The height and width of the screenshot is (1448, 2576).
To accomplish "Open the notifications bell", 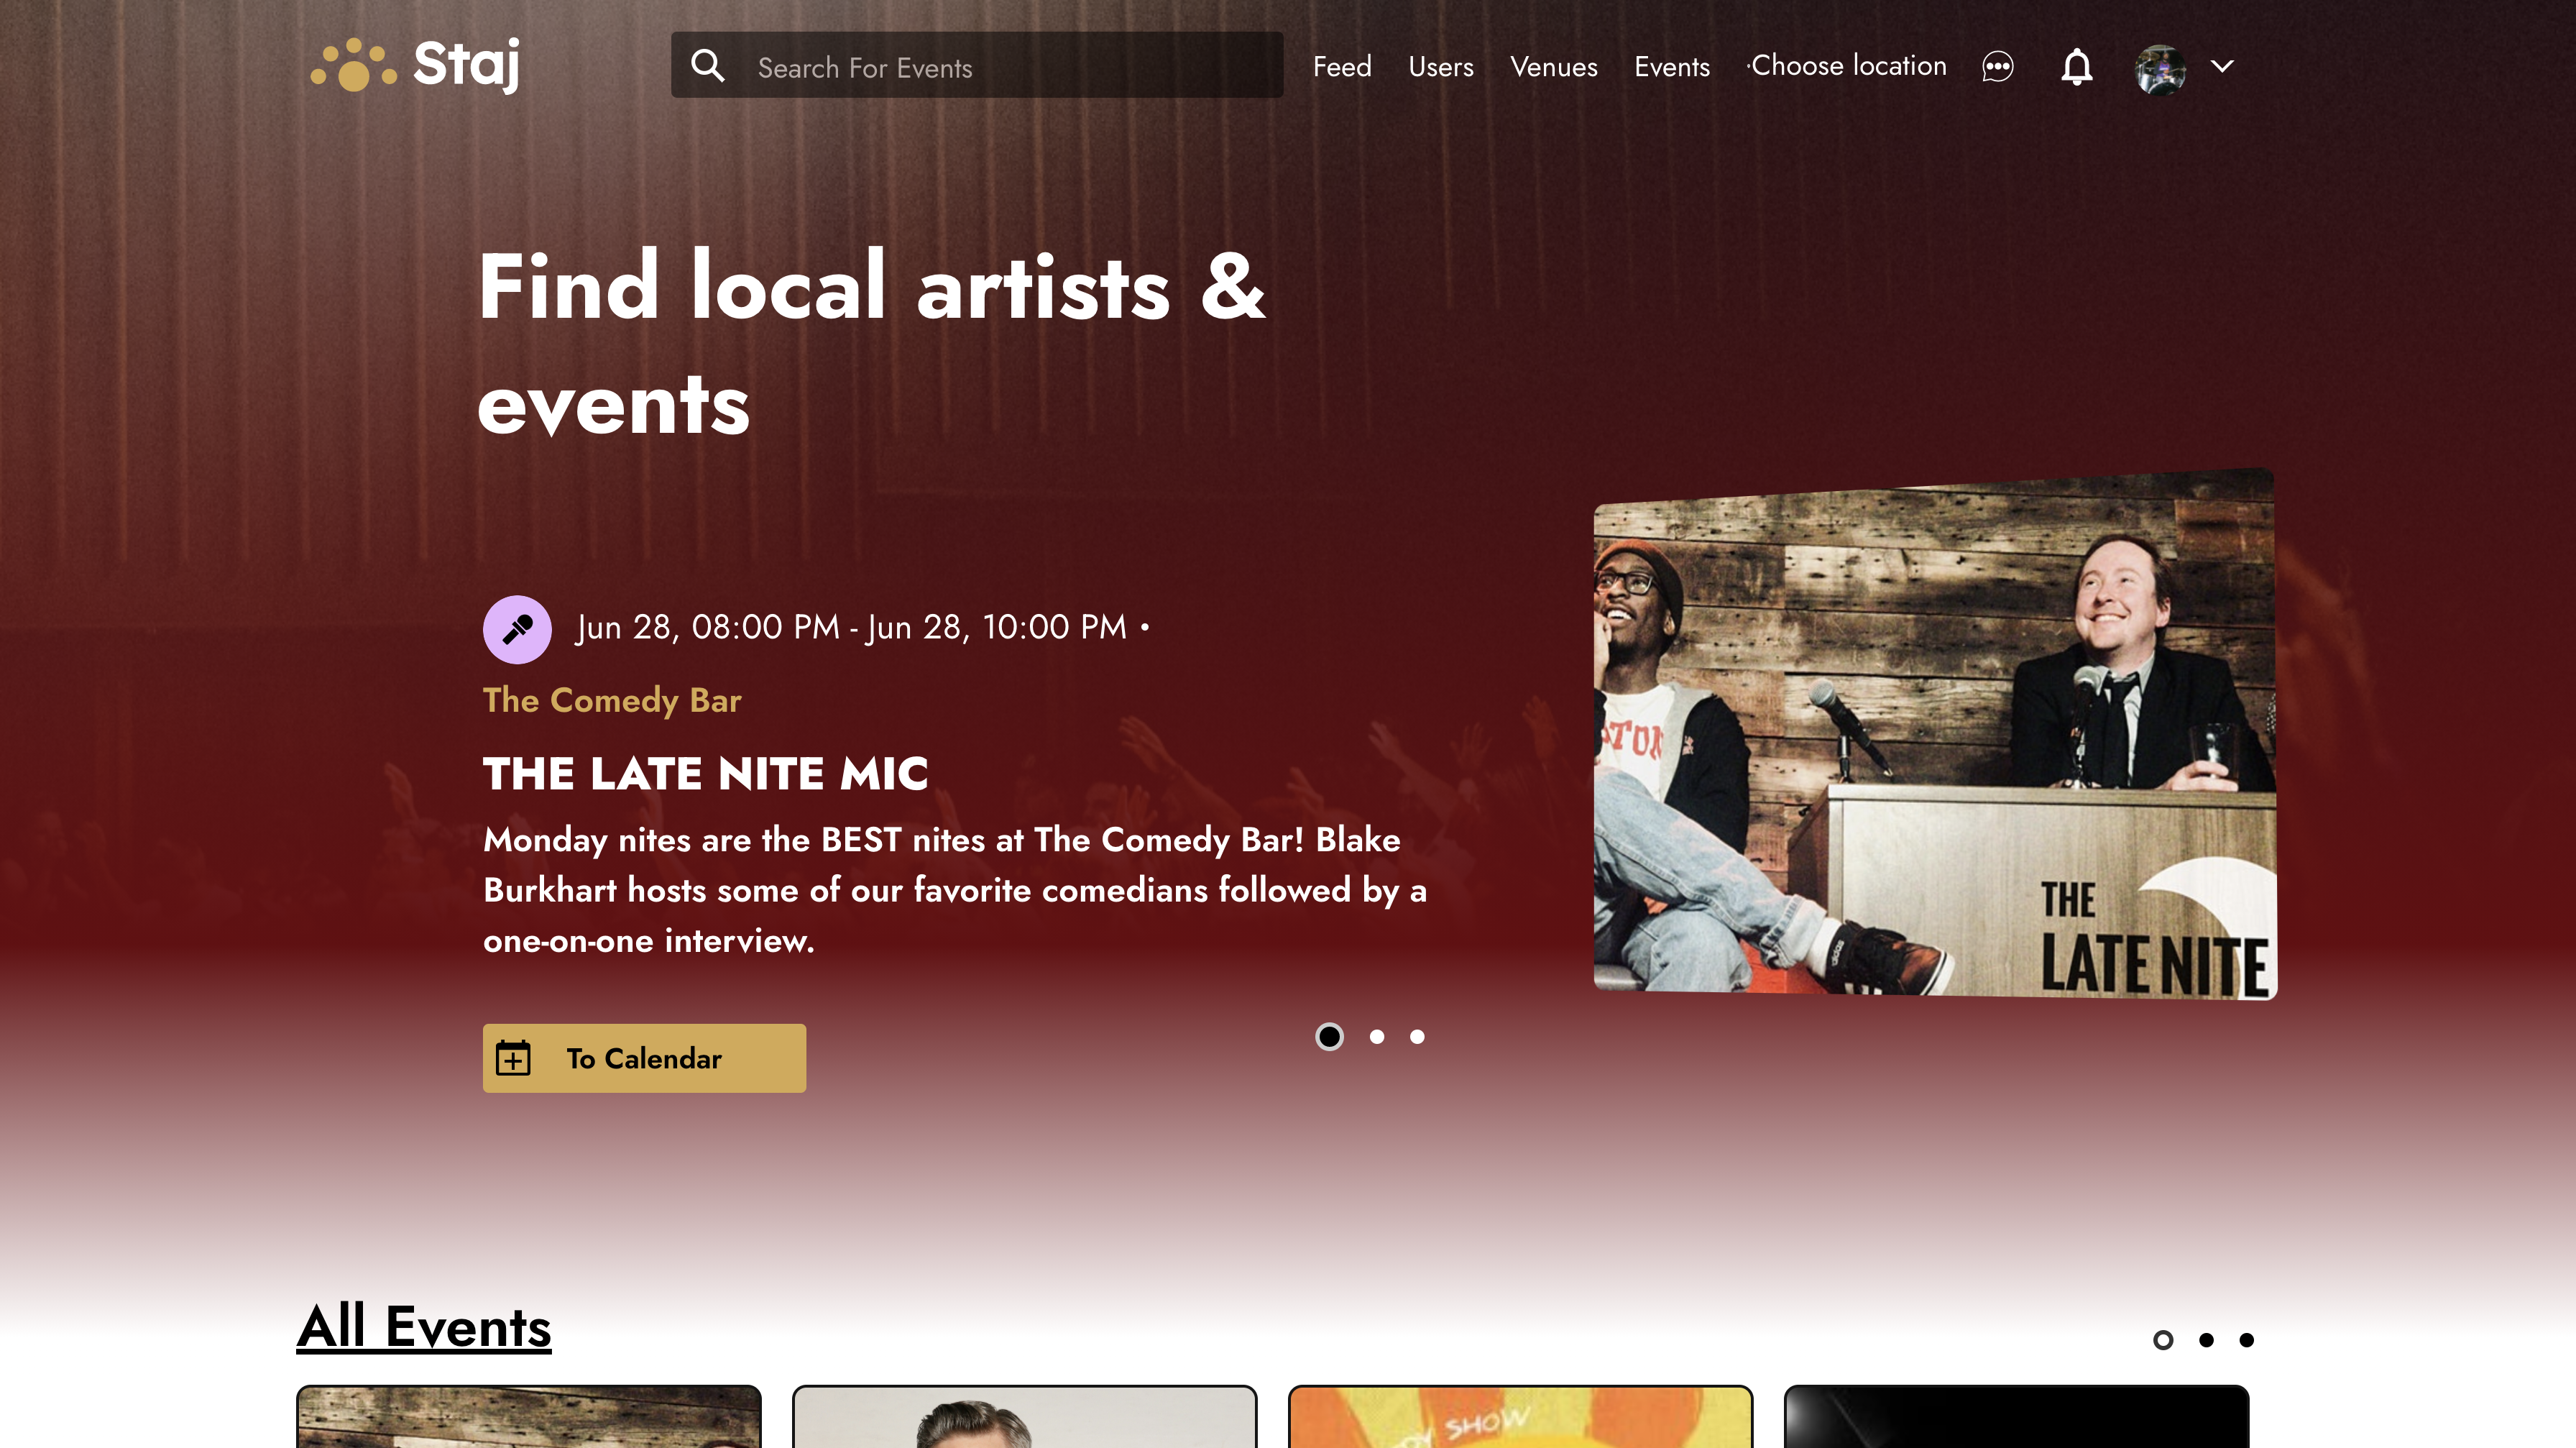I will coord(2076,67).
